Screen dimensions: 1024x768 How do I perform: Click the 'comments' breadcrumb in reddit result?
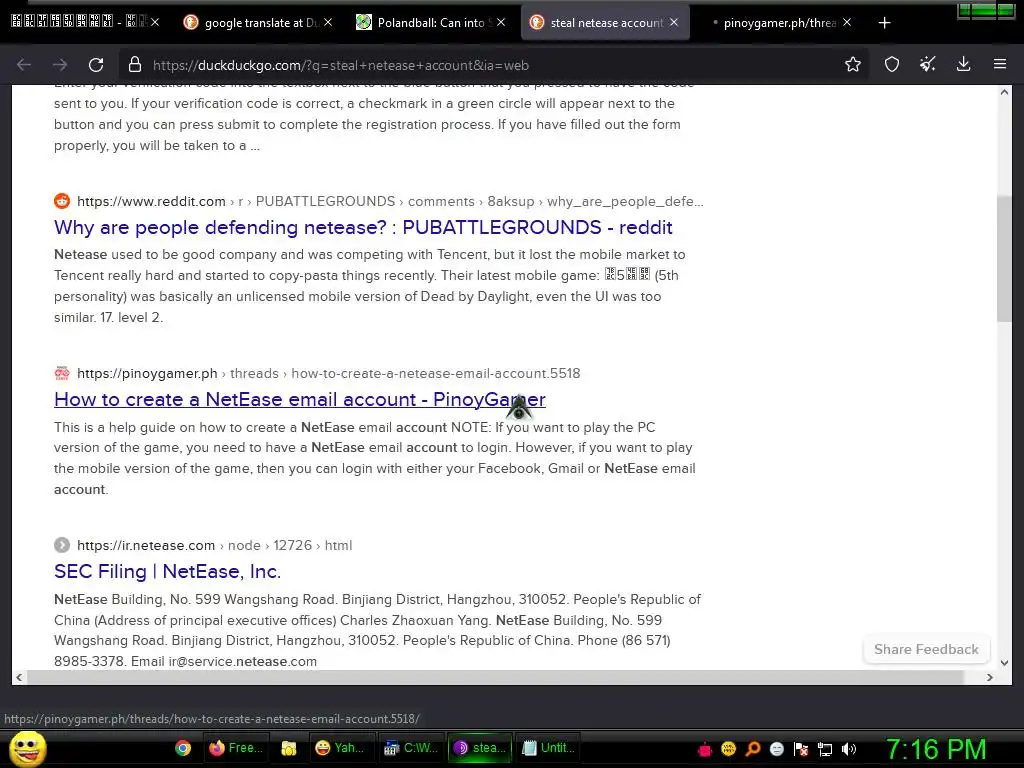pyautogui.click(x=441, y=201)
